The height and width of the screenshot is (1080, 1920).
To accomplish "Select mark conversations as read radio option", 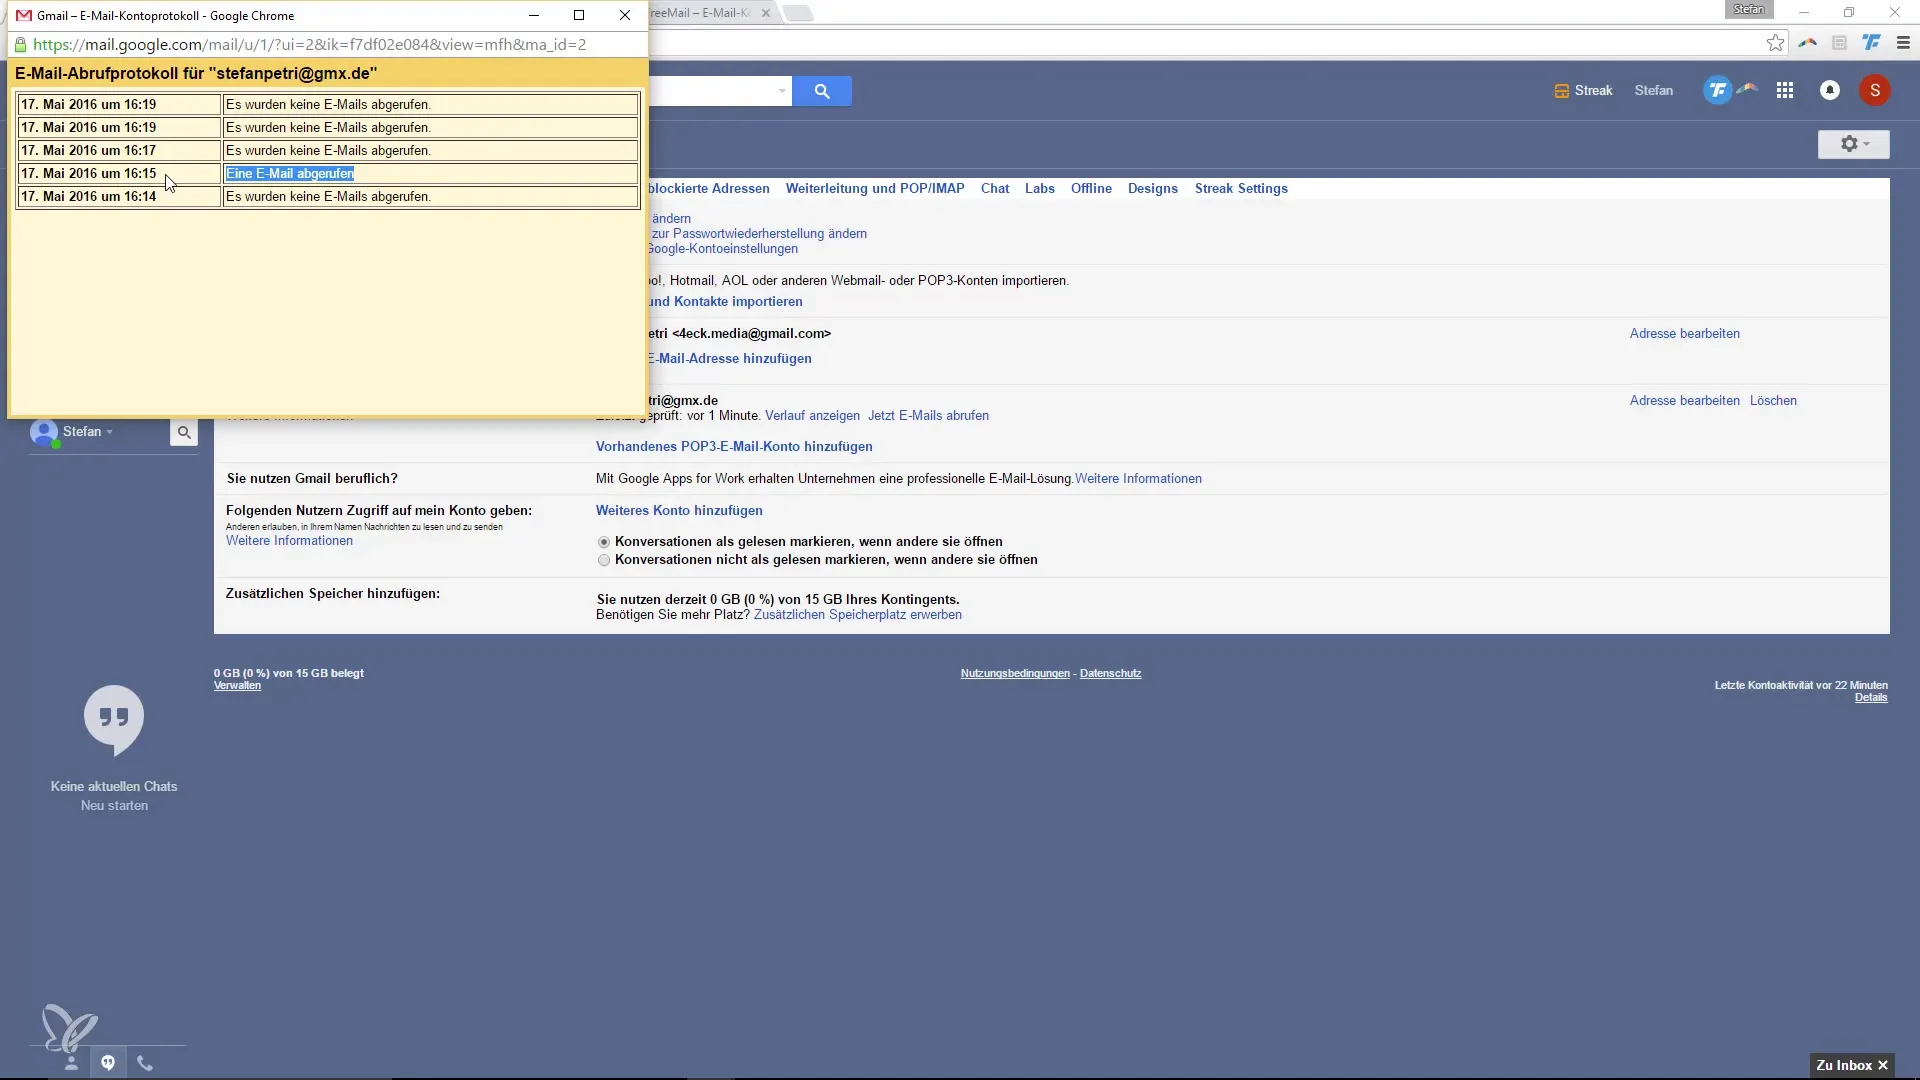I will point(604,542).
